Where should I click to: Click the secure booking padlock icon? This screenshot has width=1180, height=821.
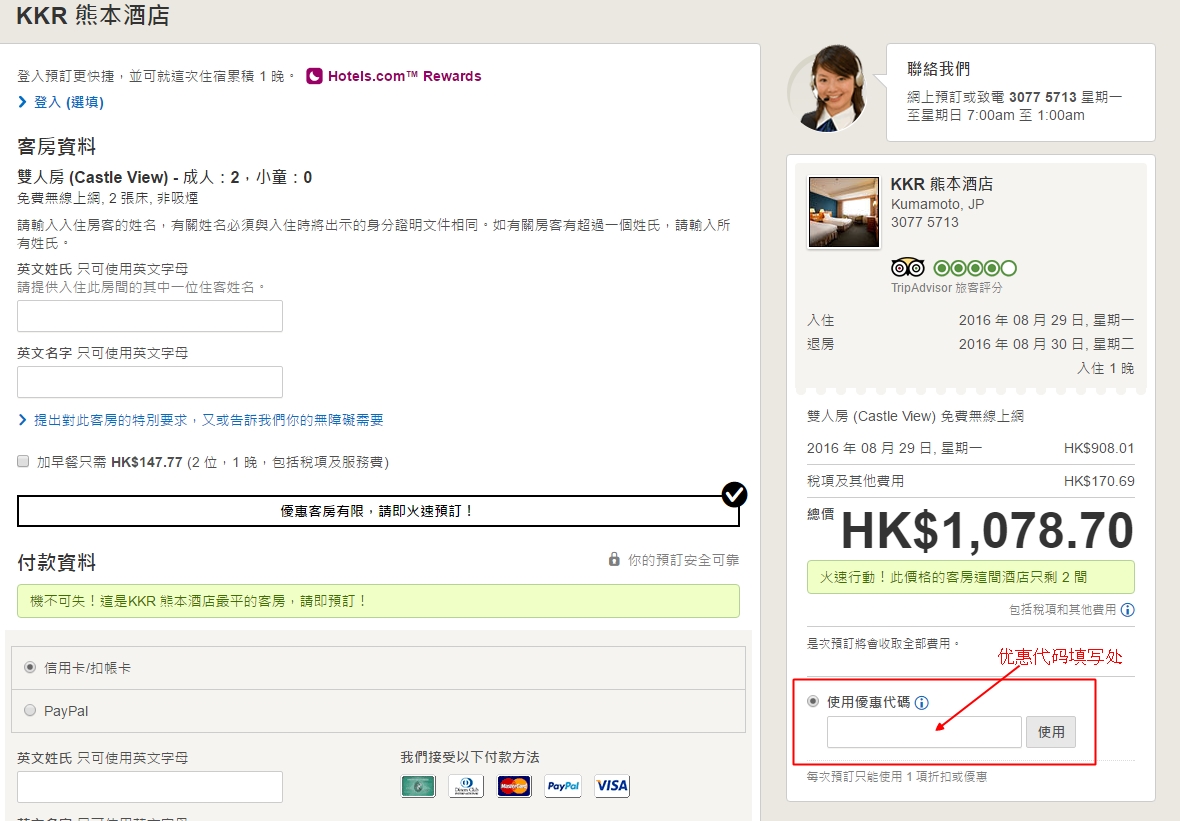point(614,559)
